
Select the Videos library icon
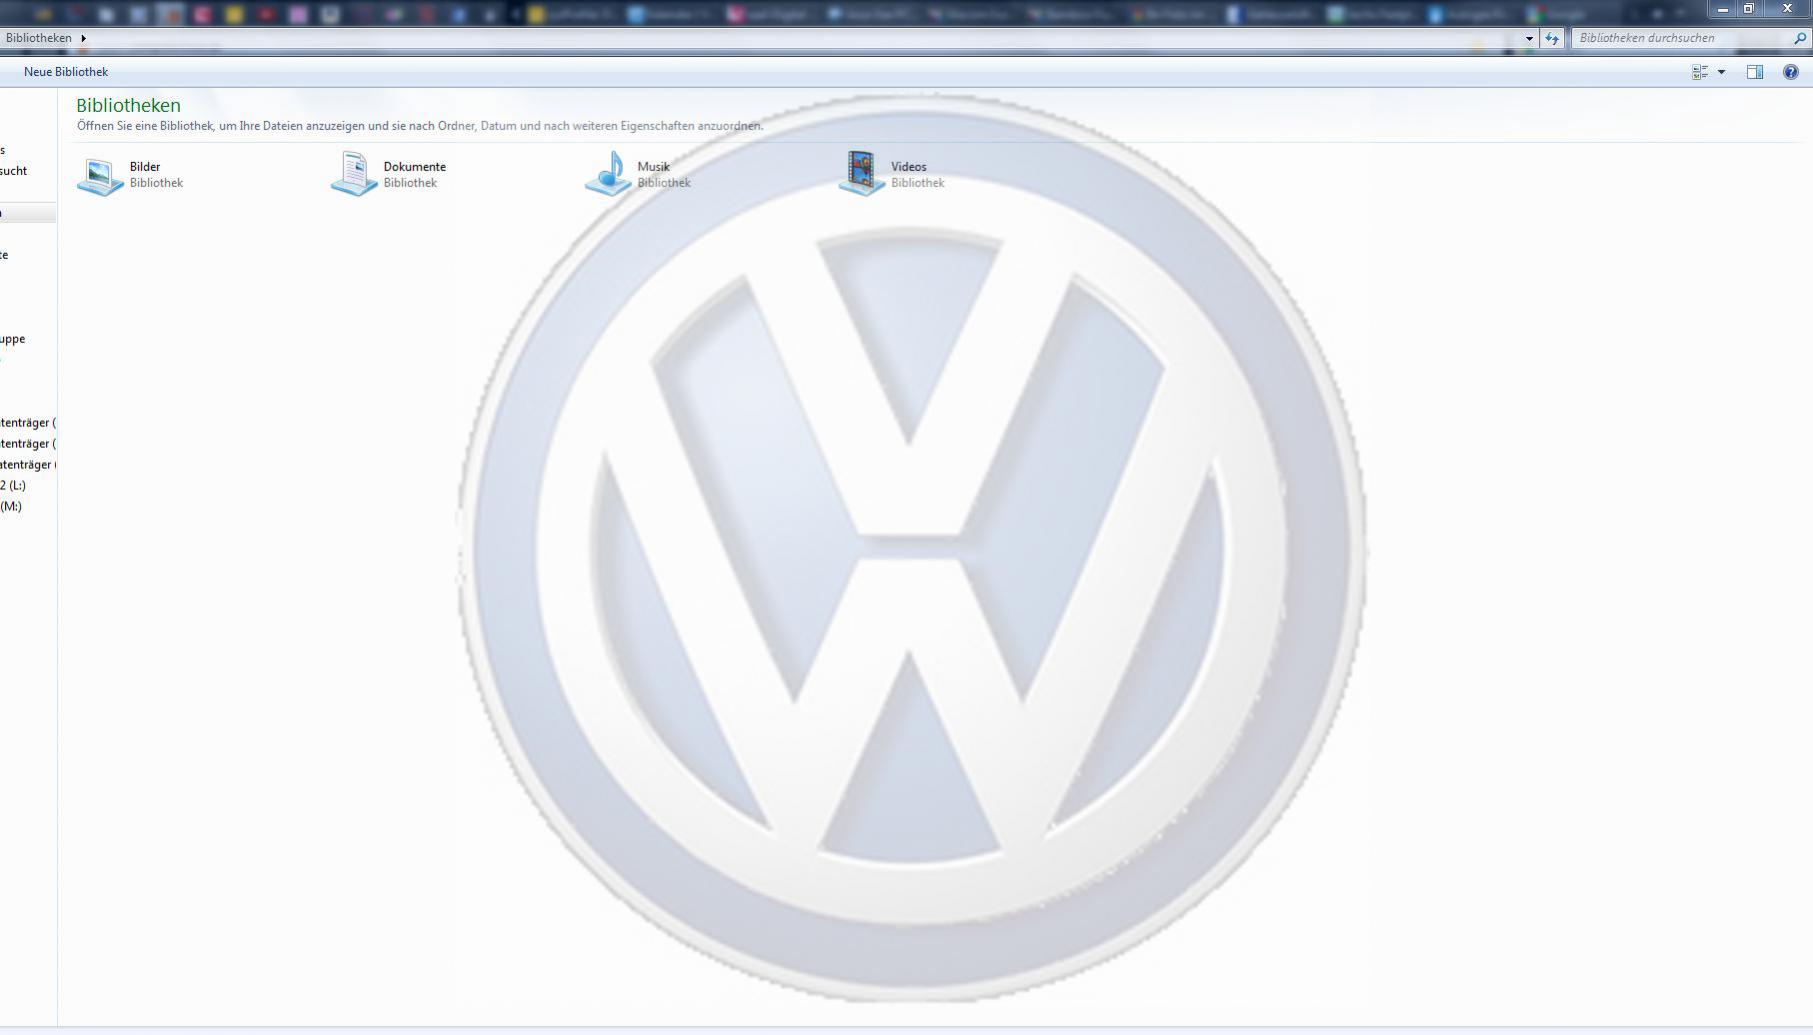[862, 174]
